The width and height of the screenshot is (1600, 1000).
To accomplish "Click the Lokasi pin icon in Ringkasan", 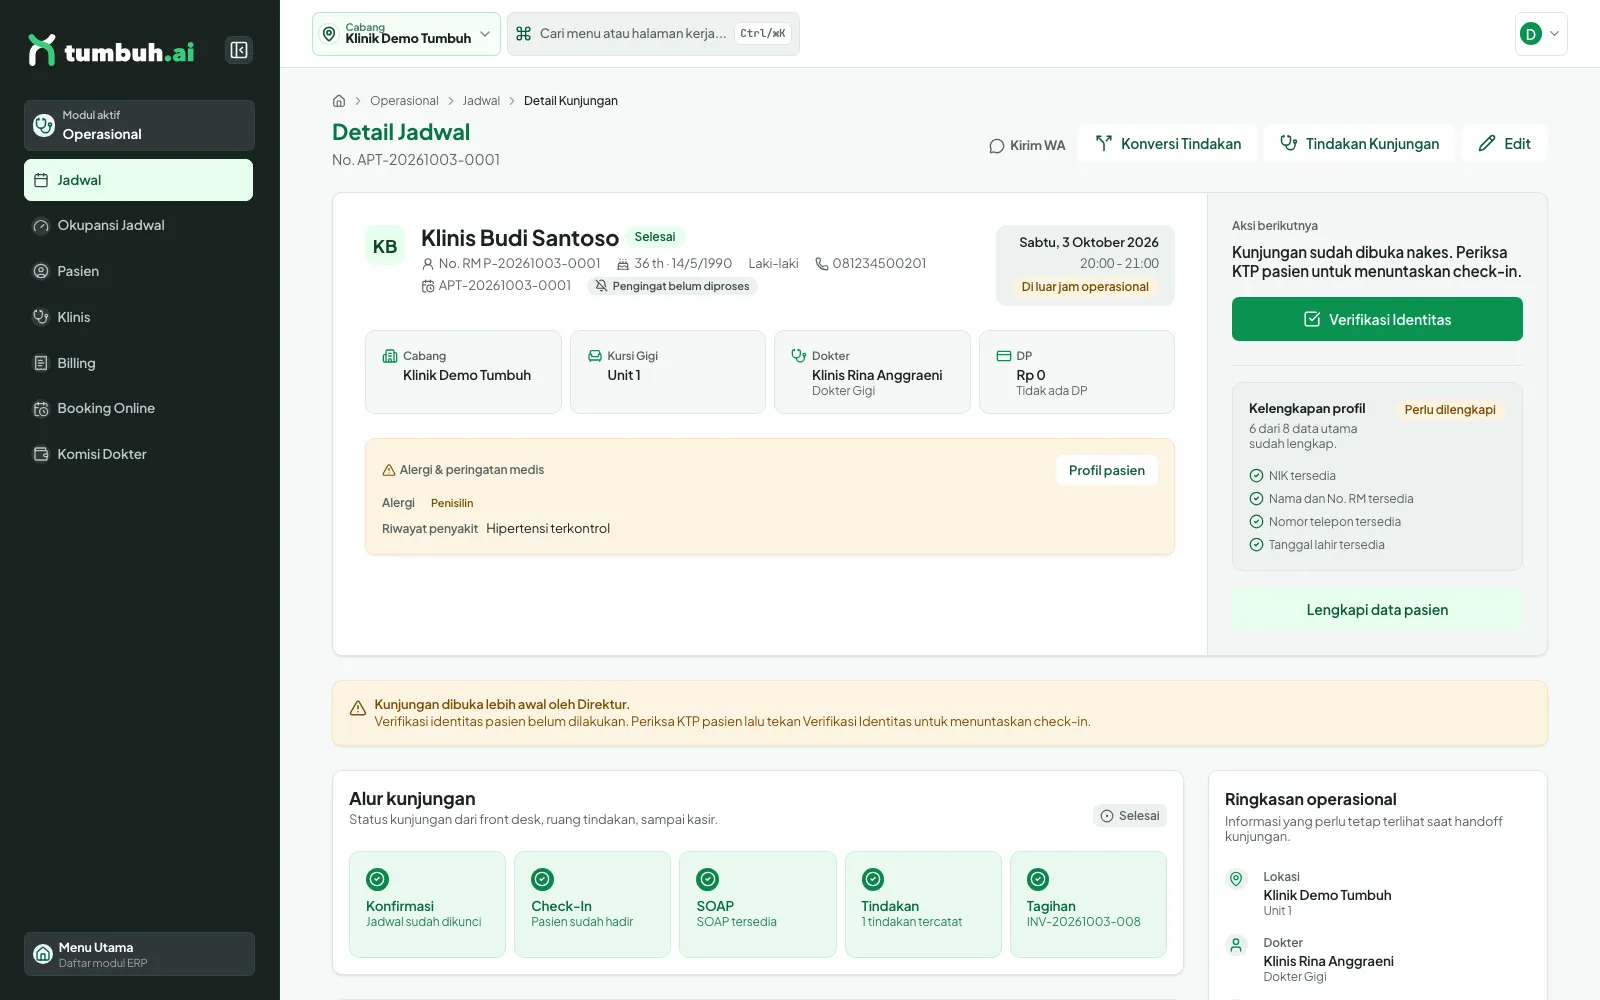I will pos(1236,879).
